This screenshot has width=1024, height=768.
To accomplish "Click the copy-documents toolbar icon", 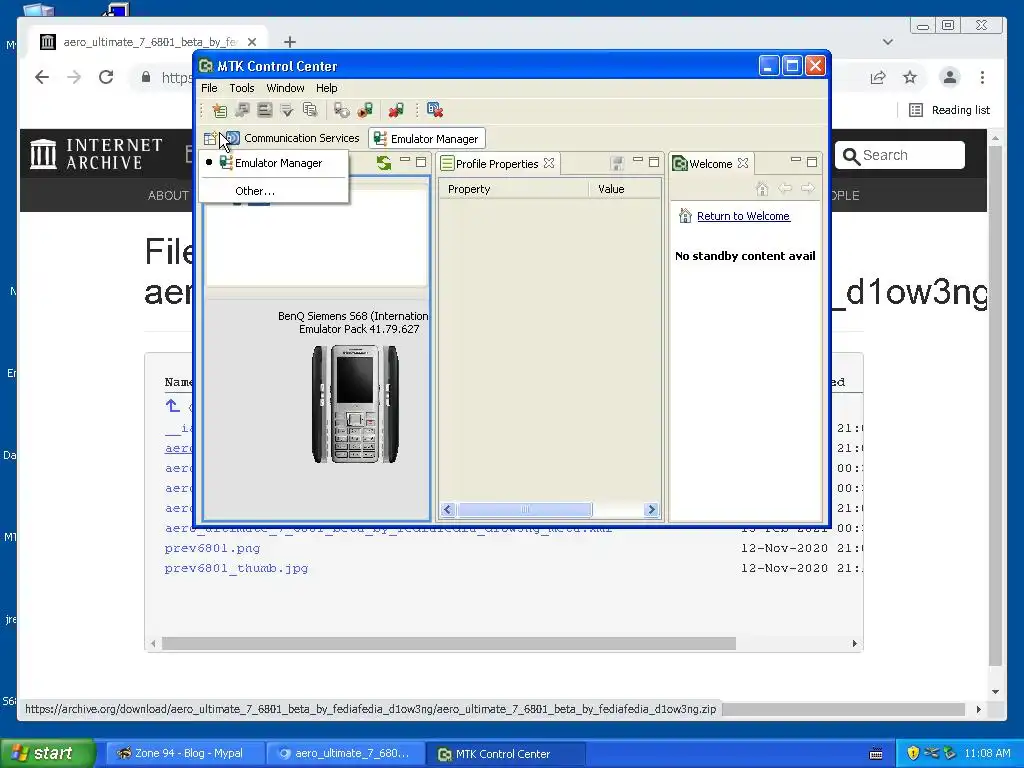I will coord(310,110).
